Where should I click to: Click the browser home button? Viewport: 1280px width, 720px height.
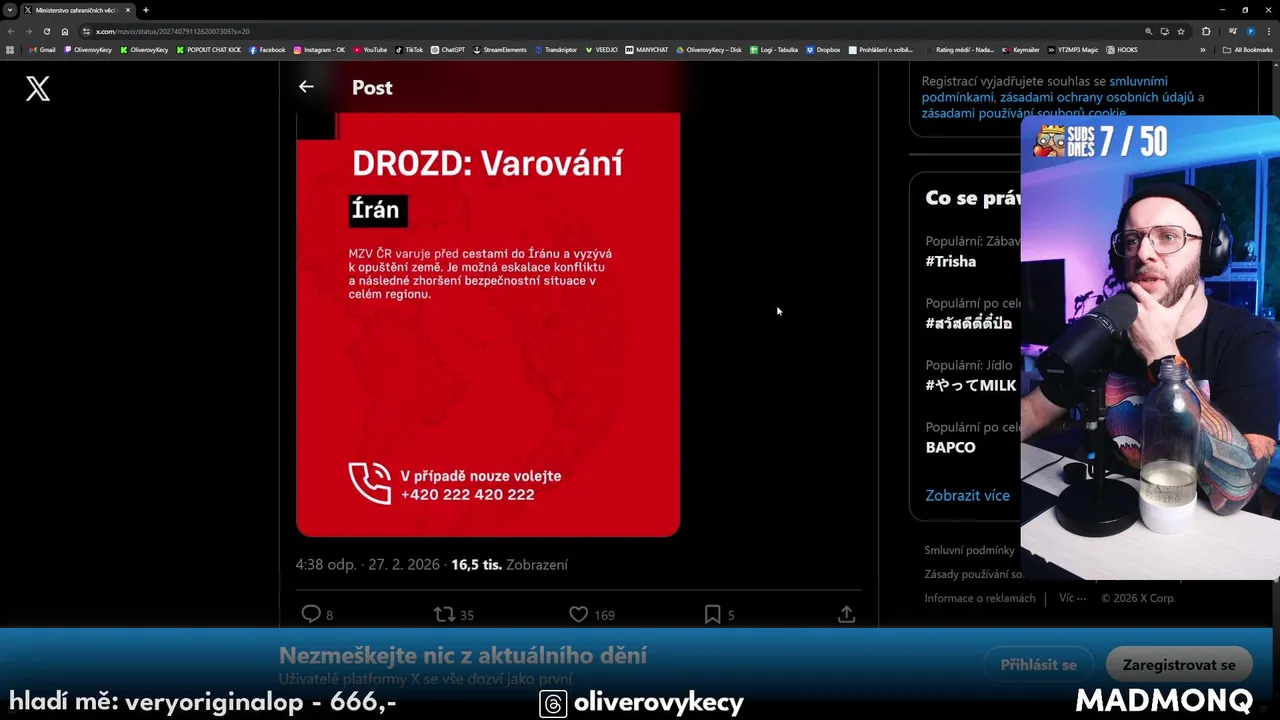65,31
